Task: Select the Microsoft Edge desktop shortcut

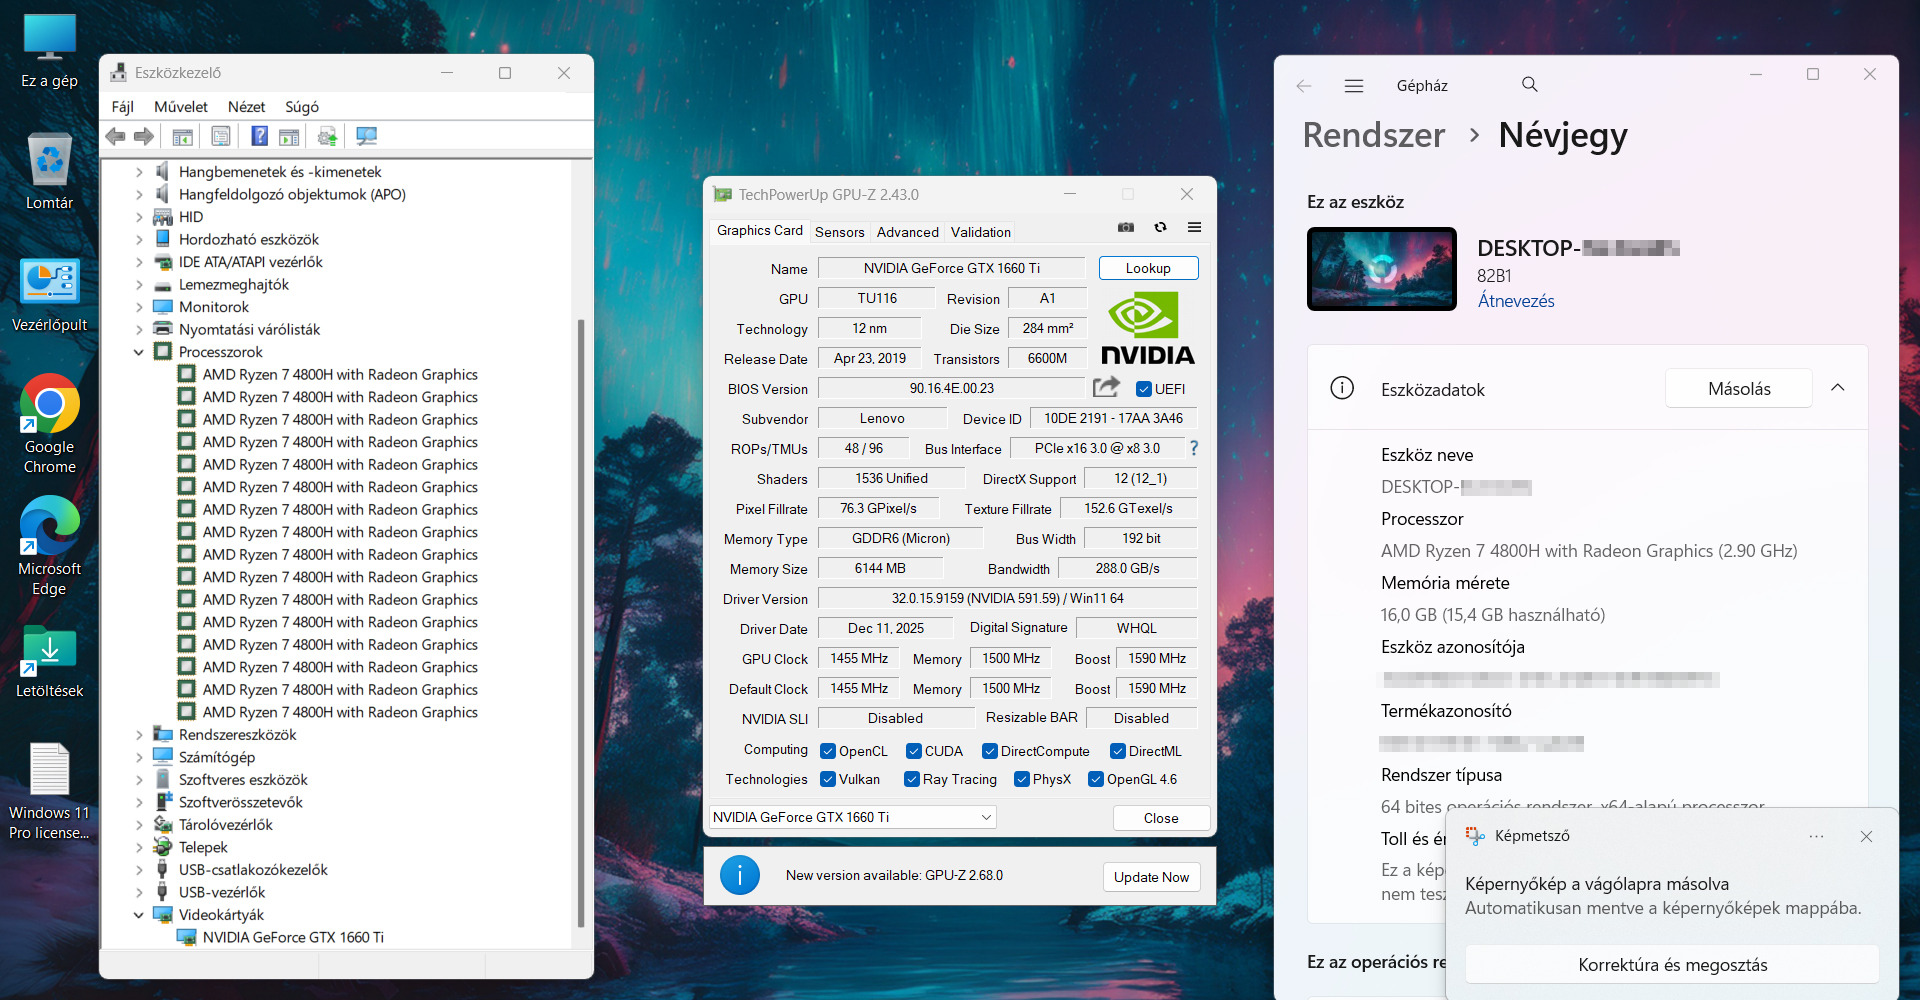Action: (x=49, y=546)
